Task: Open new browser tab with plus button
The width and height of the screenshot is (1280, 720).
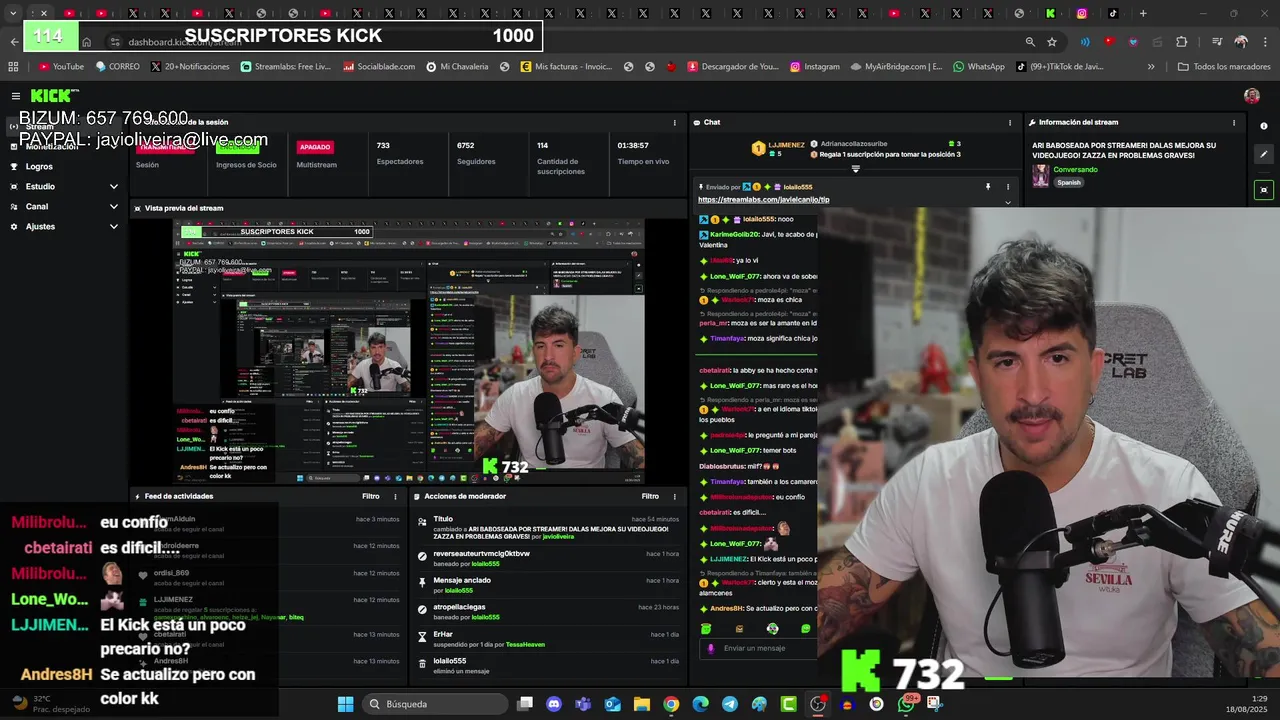Action: point(1143,14)
